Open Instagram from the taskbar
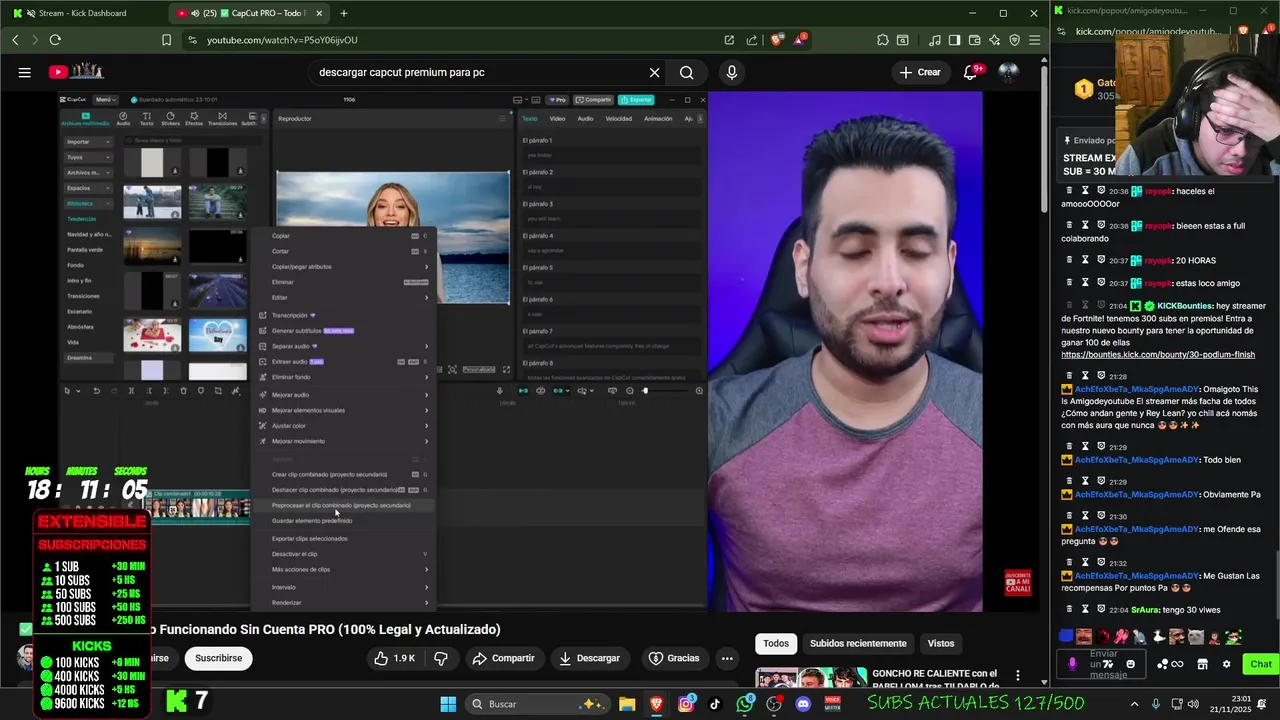This screenshot has width=1280, height=720. point(686,704)
